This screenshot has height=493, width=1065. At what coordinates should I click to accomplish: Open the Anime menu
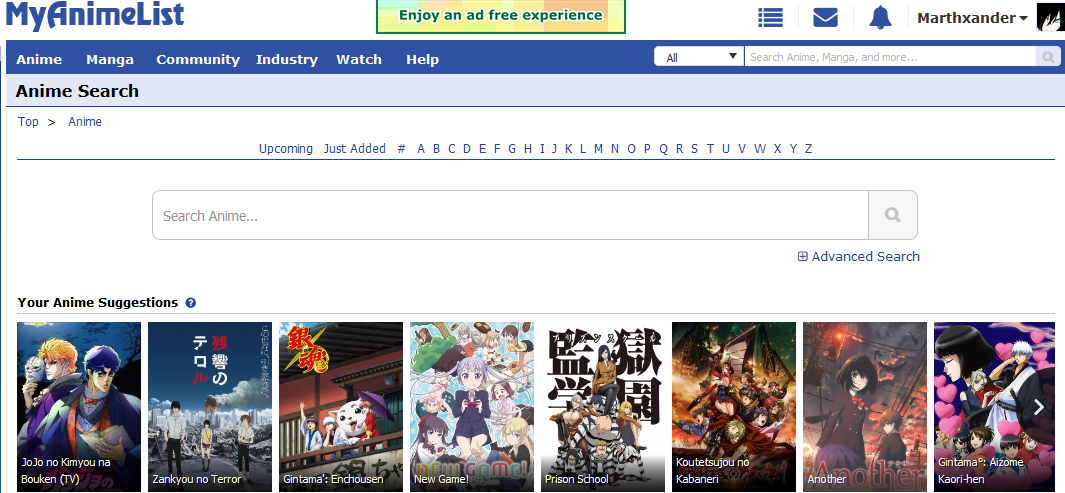click(39, 59)
